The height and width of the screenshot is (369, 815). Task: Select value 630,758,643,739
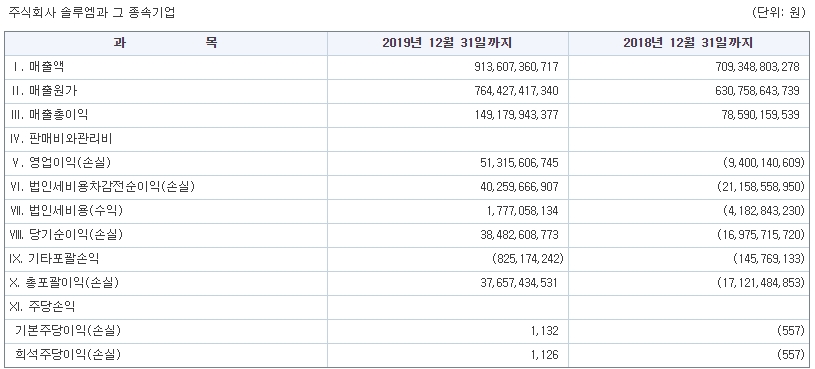point(758,91)
